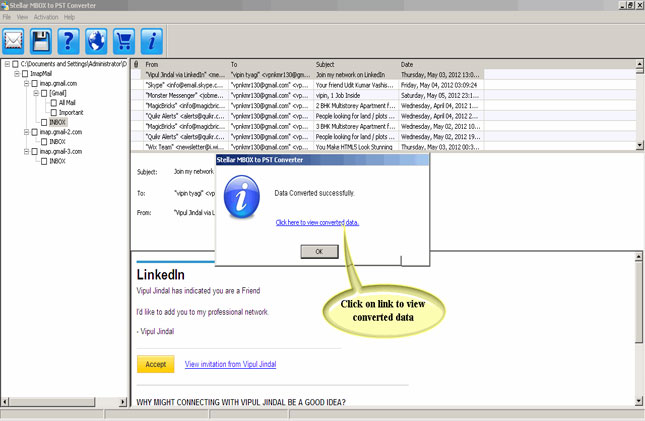Click the About info toolbar icon
Image resolution: width=645 pixels, height=421 pixels.
pyautogui.click(x=151, y=41)
